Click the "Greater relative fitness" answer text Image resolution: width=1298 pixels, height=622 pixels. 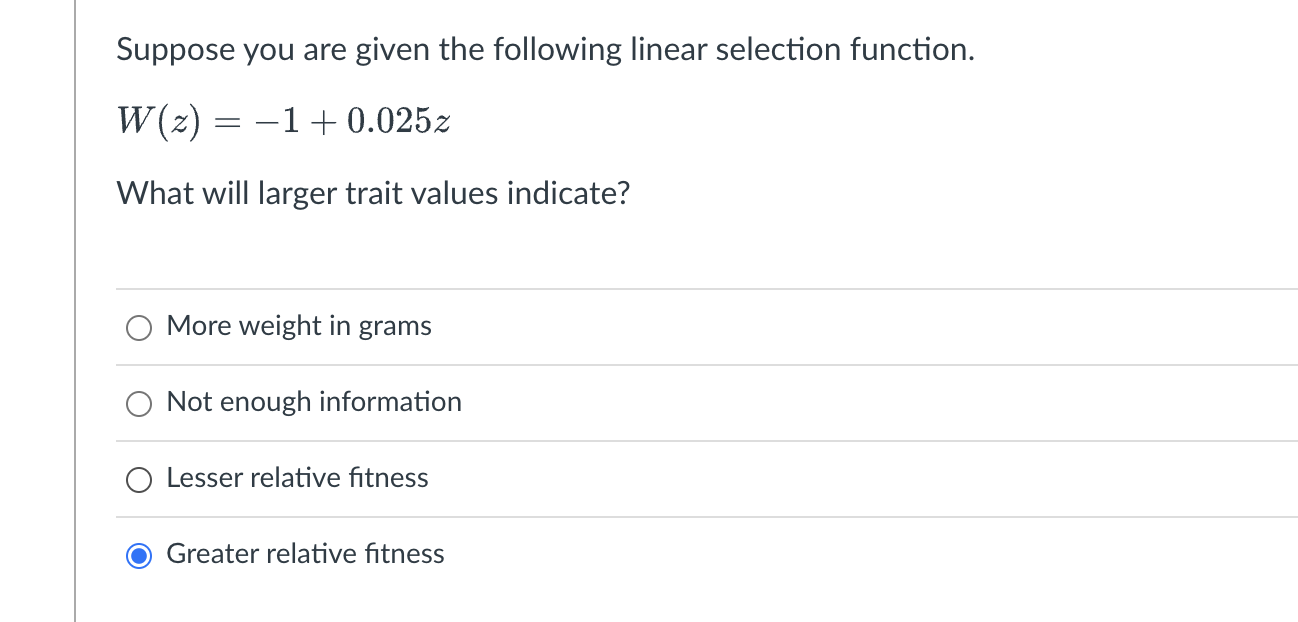[x=304, y=553]
